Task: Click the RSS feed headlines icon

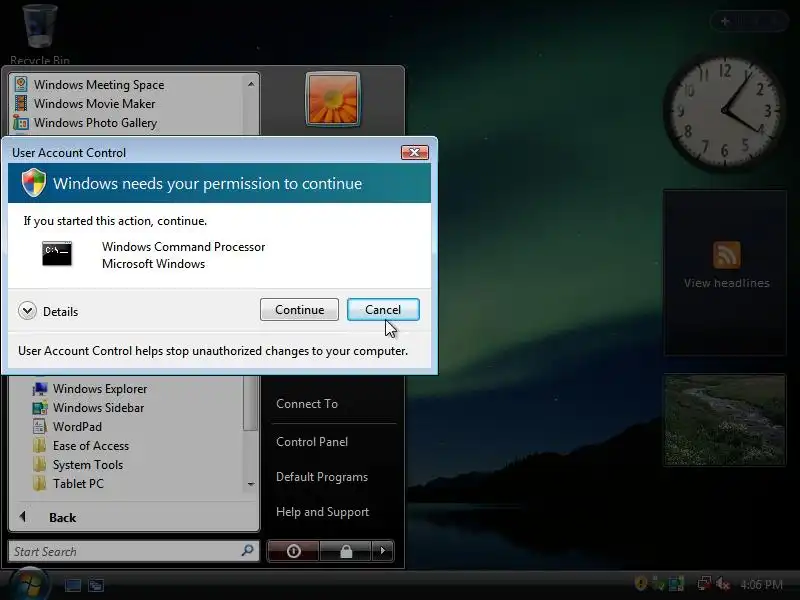Action: pos(726,255)
